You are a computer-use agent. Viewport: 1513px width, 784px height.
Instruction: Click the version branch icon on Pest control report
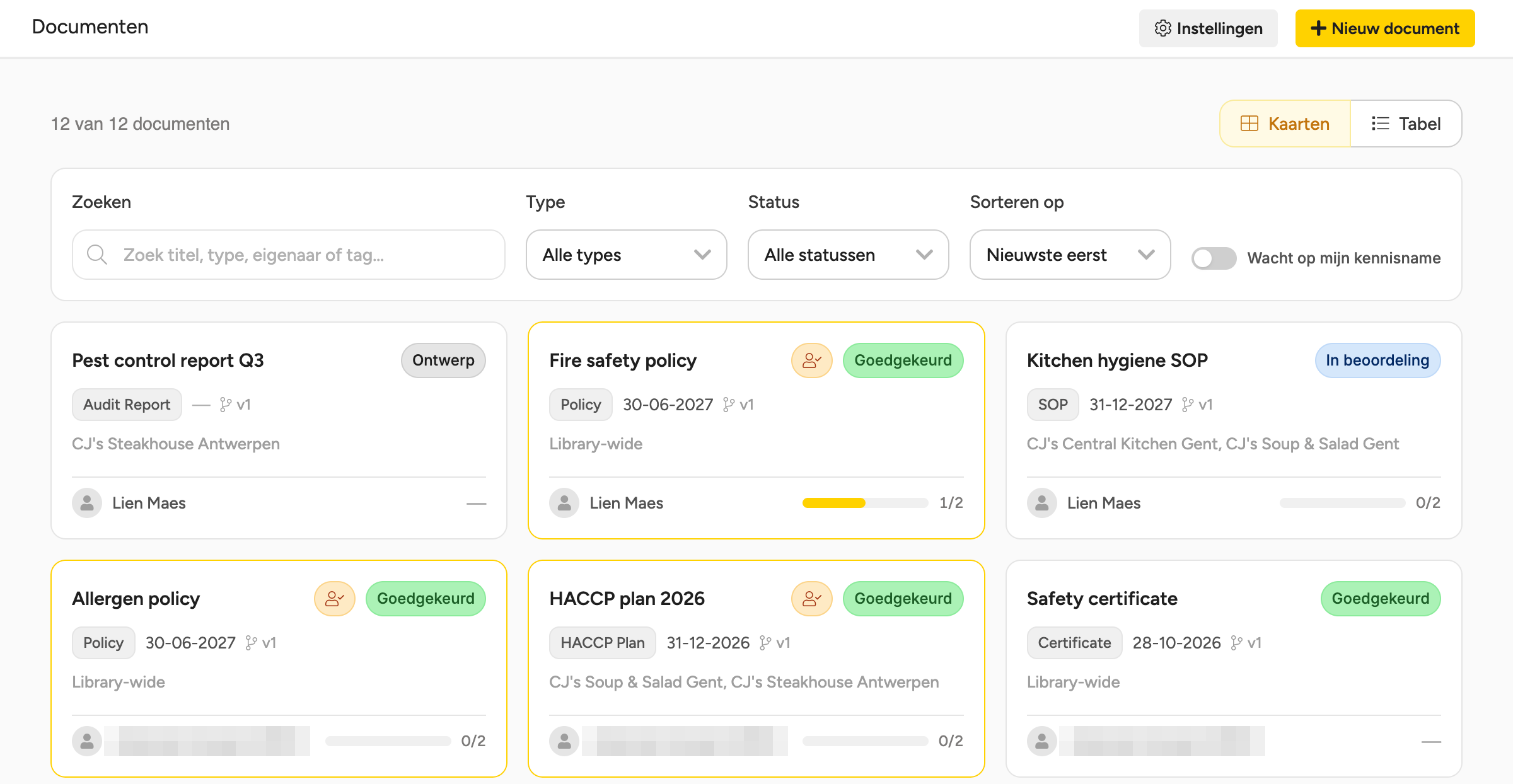coord(226,405)
